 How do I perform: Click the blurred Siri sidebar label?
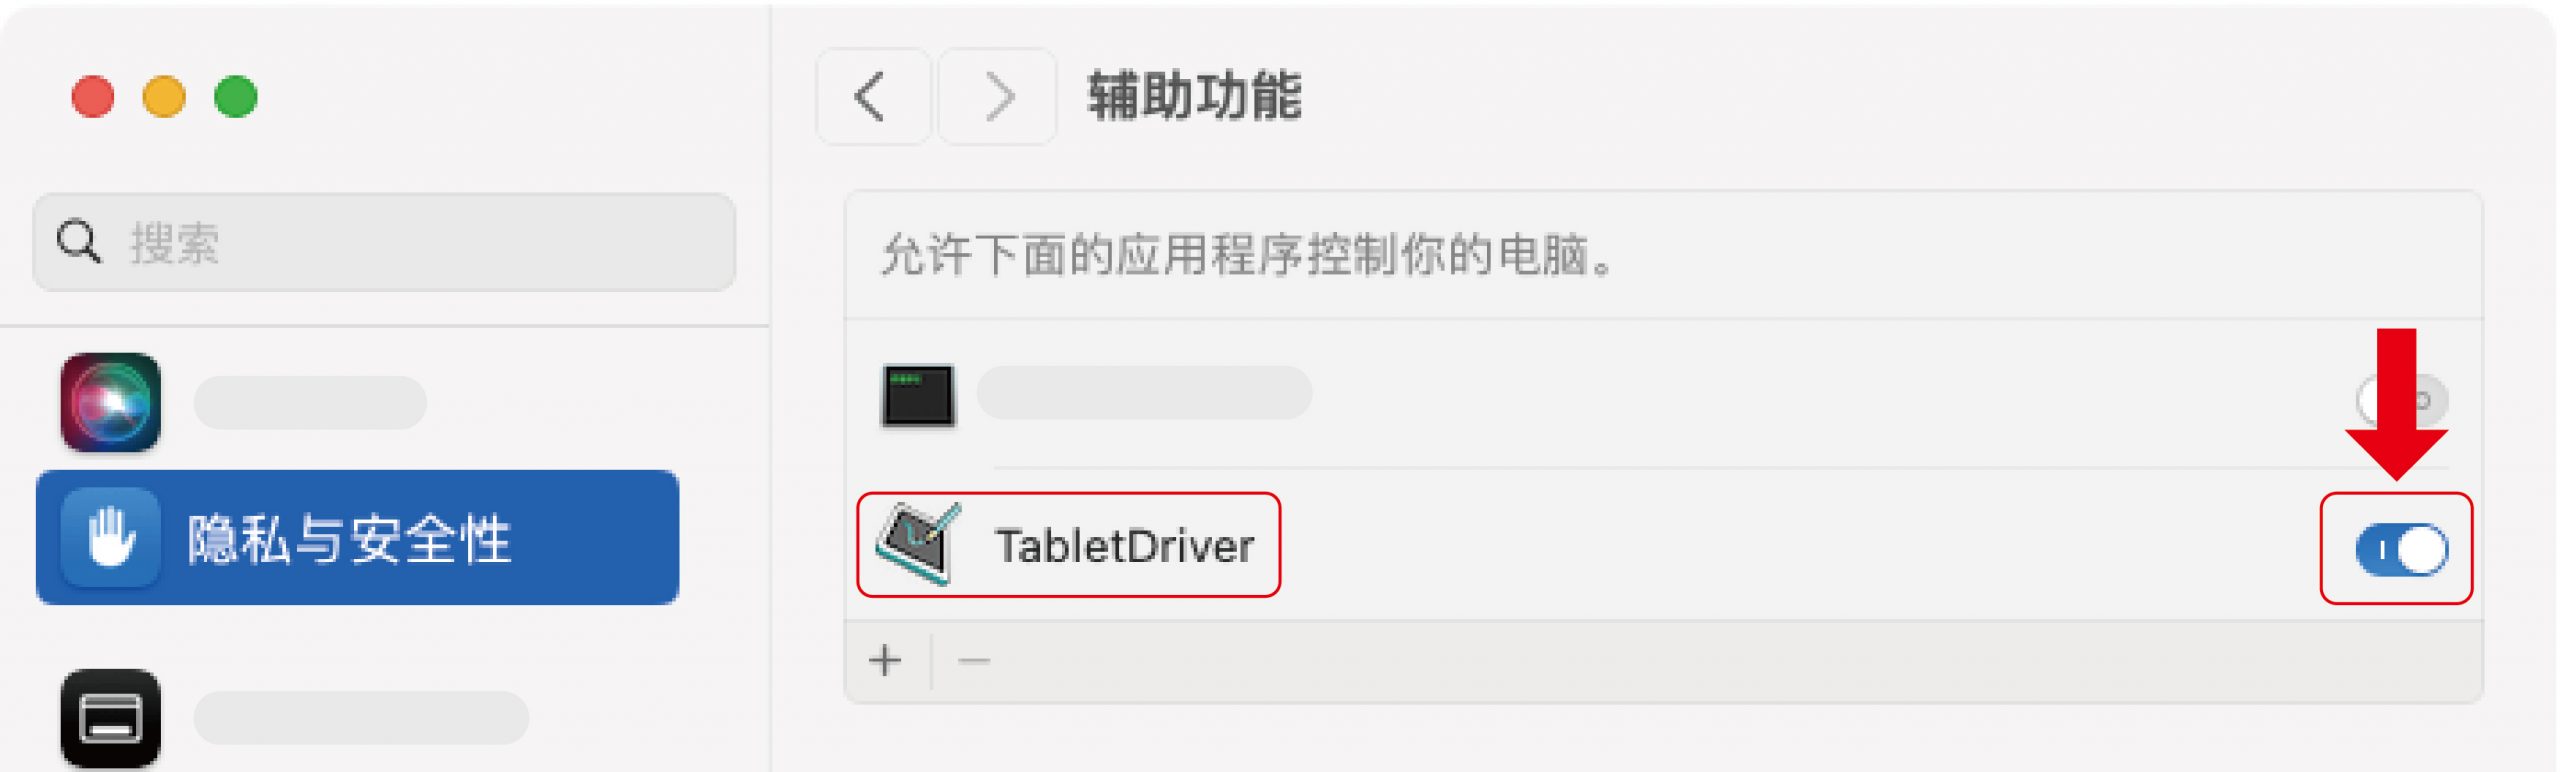pos(310,402)
